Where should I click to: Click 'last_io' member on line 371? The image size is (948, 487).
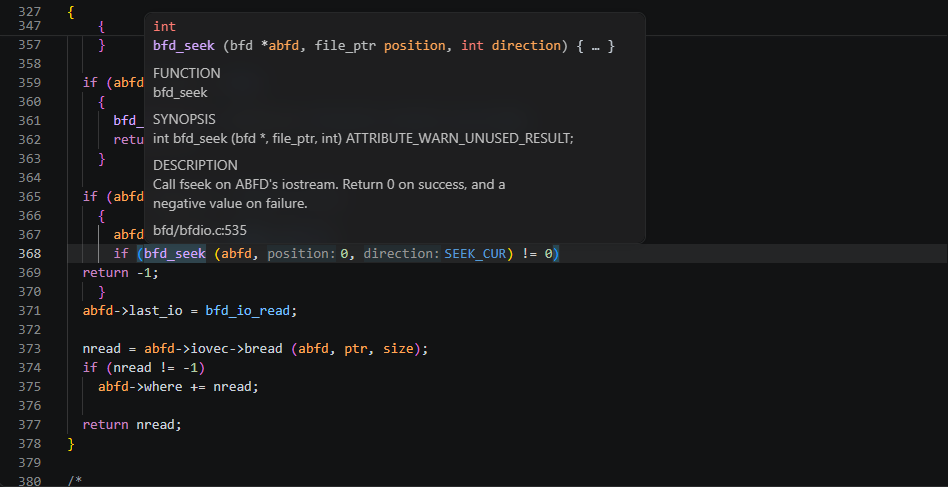[155, 311]
